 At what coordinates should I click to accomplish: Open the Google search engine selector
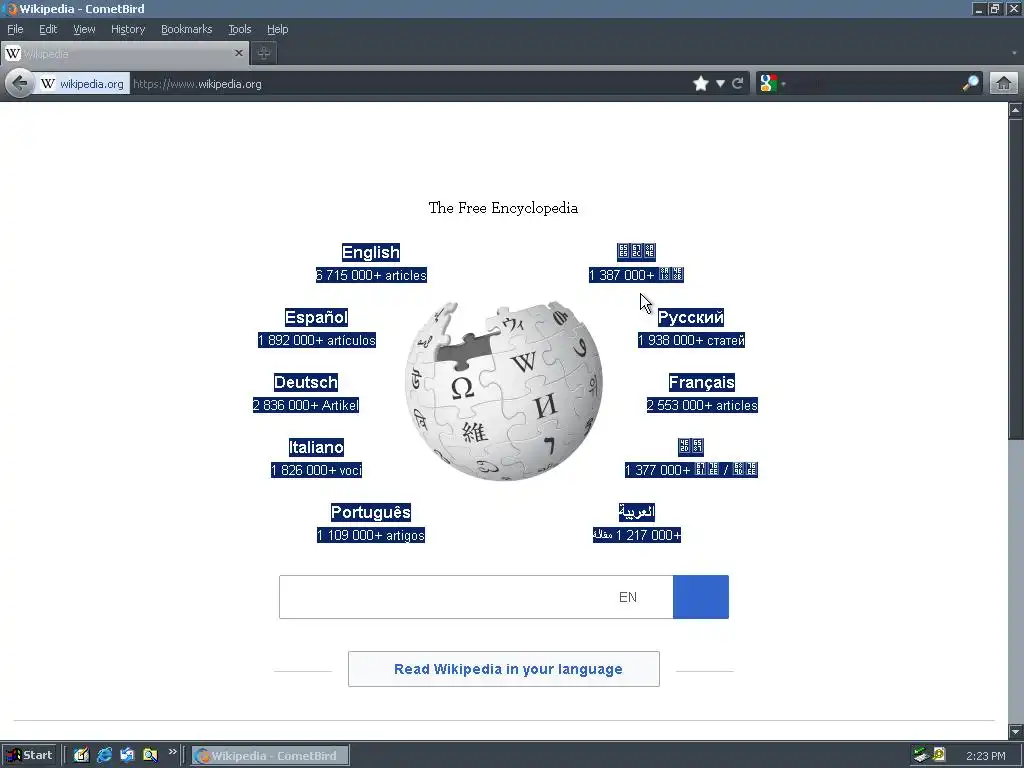(x=772, y=84)
